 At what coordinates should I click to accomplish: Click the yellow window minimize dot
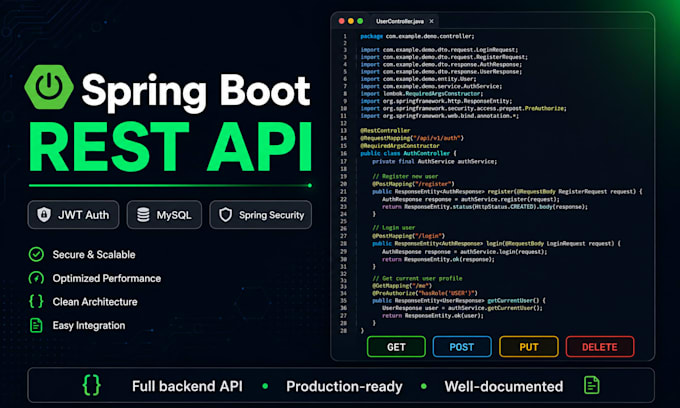[x=351, y=21]
